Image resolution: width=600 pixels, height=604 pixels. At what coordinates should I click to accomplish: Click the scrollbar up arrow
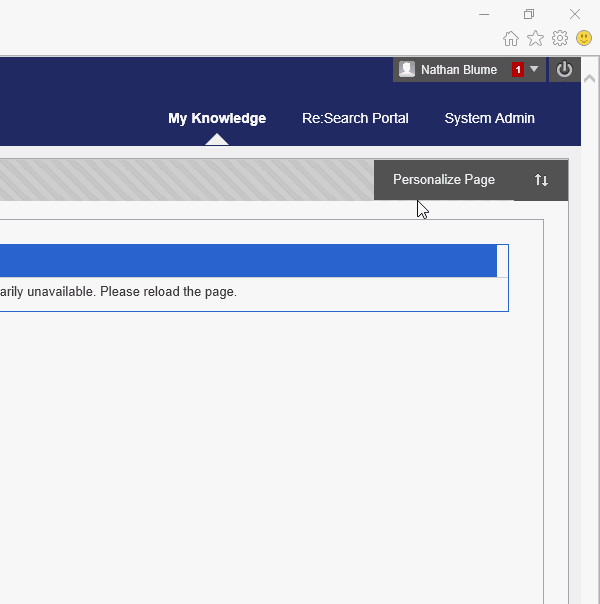tap(590, 79)
